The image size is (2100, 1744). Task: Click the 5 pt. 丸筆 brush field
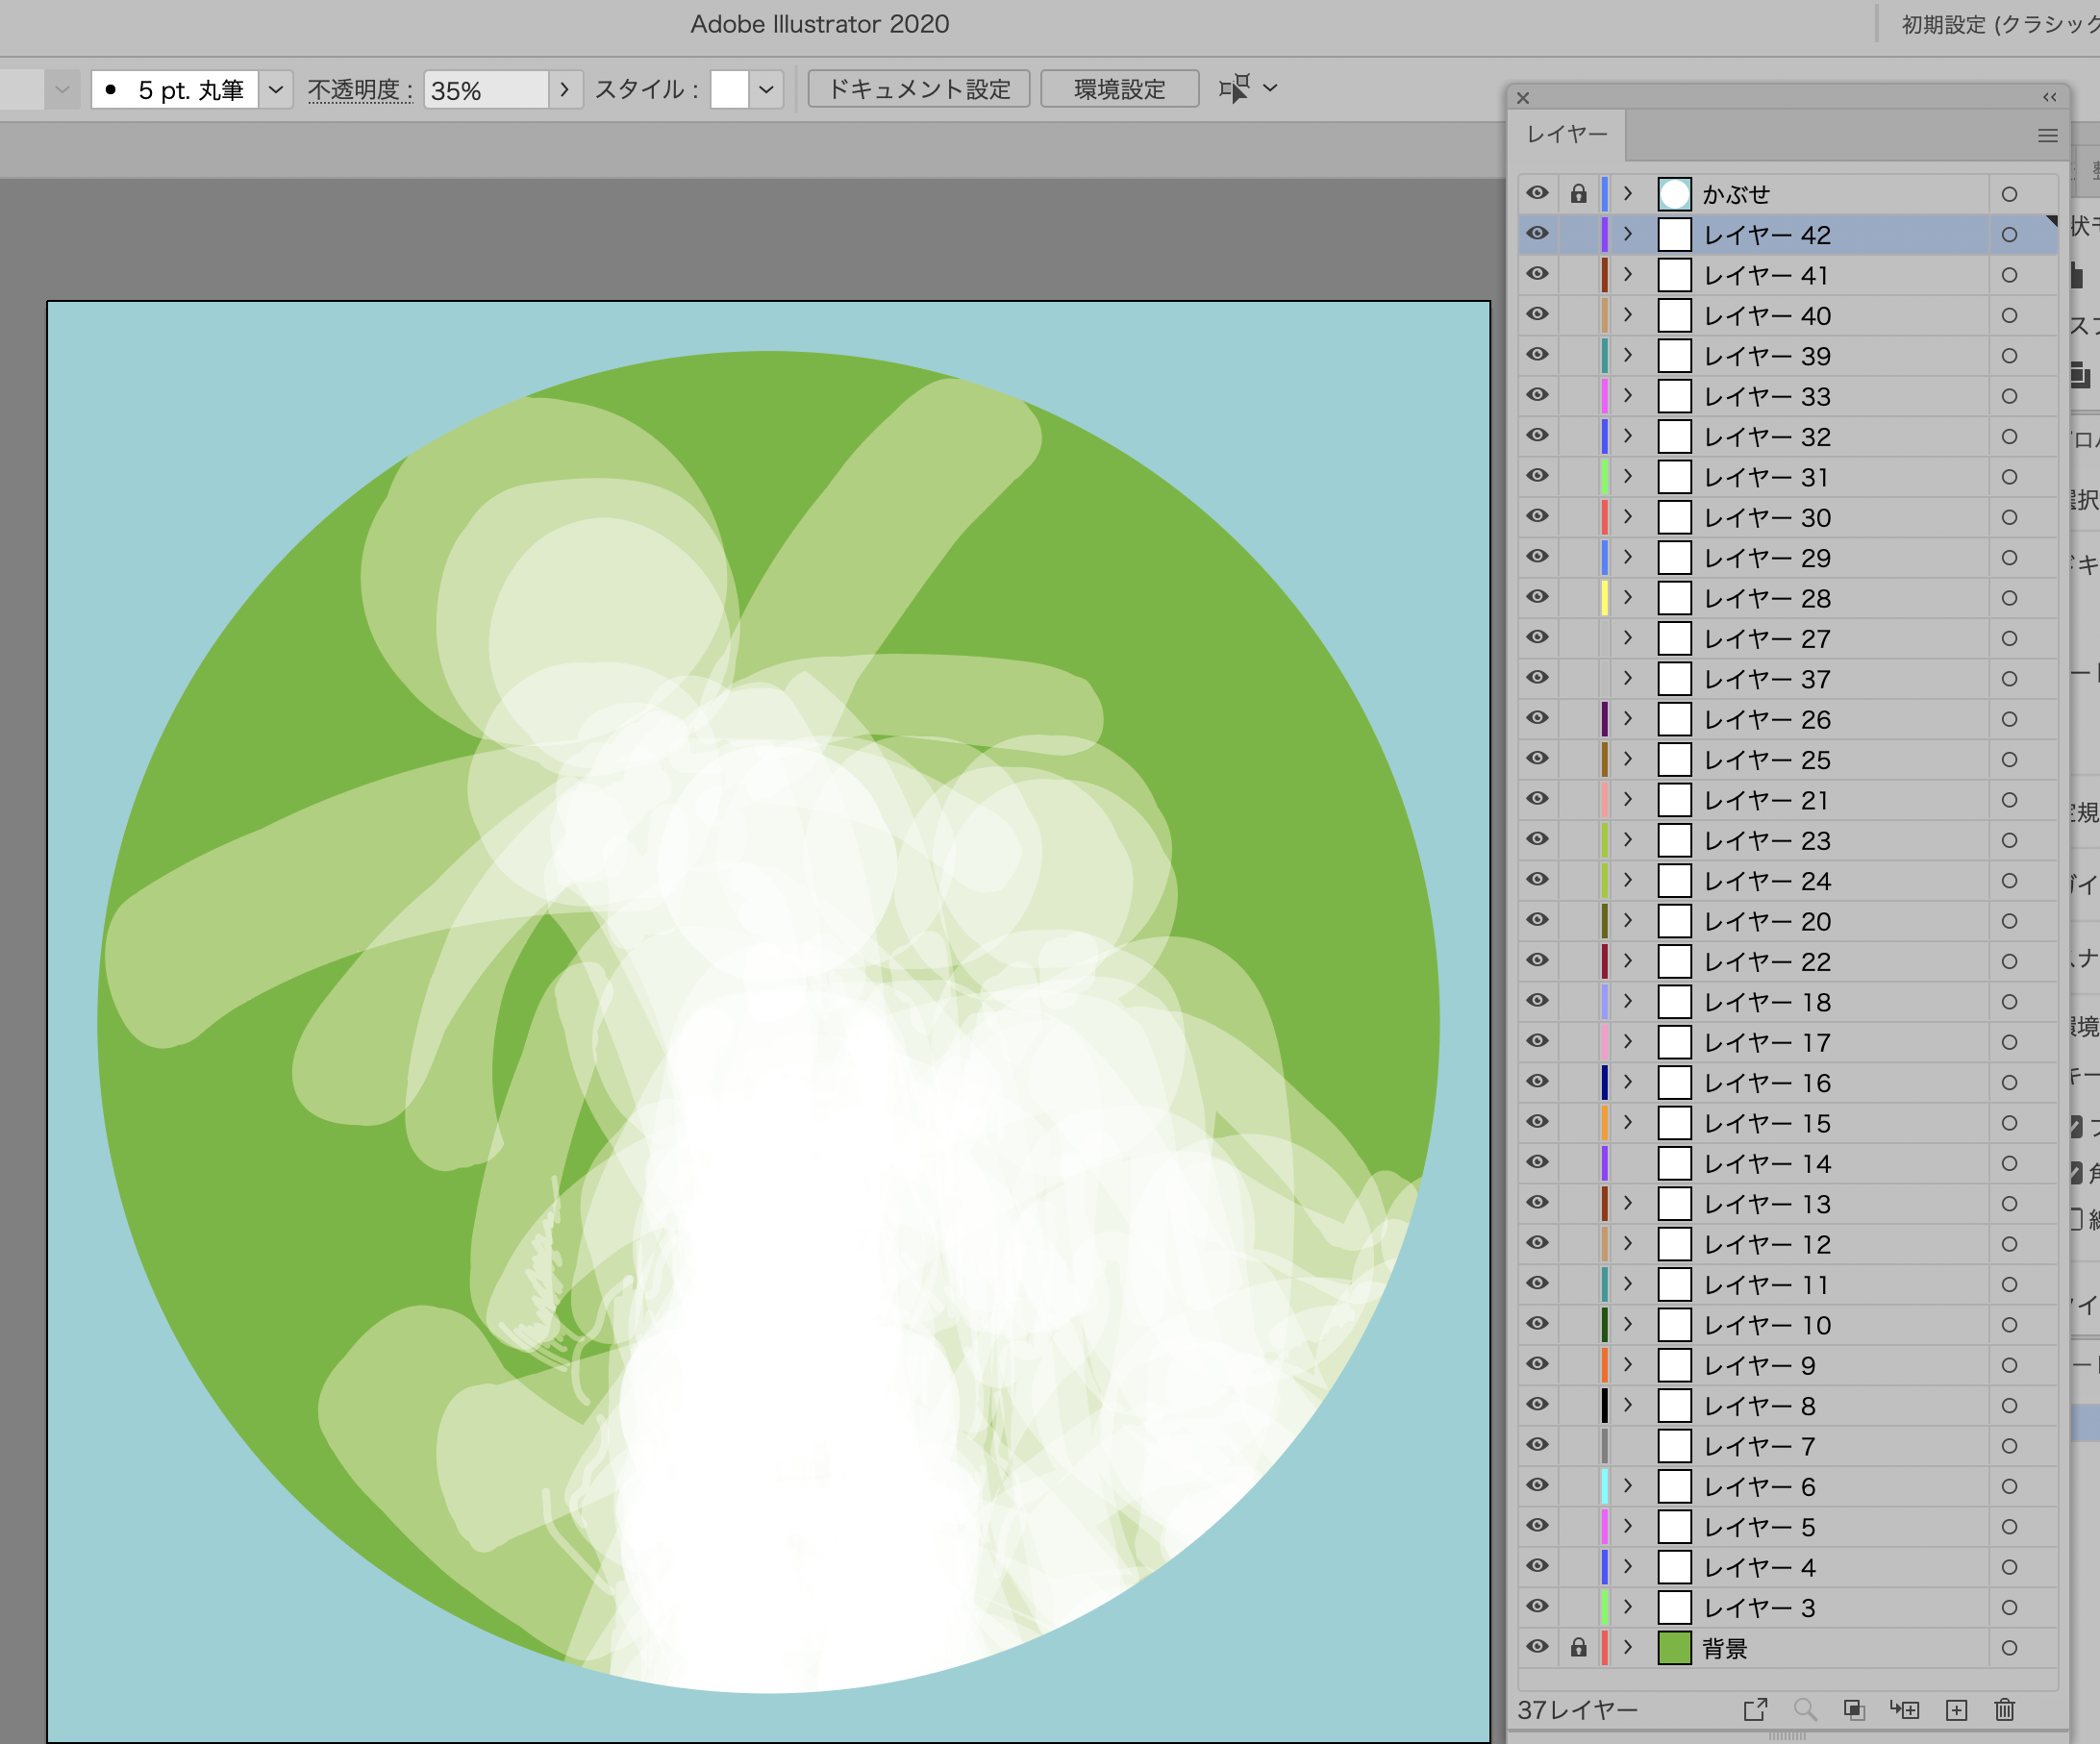coord(175,89)
